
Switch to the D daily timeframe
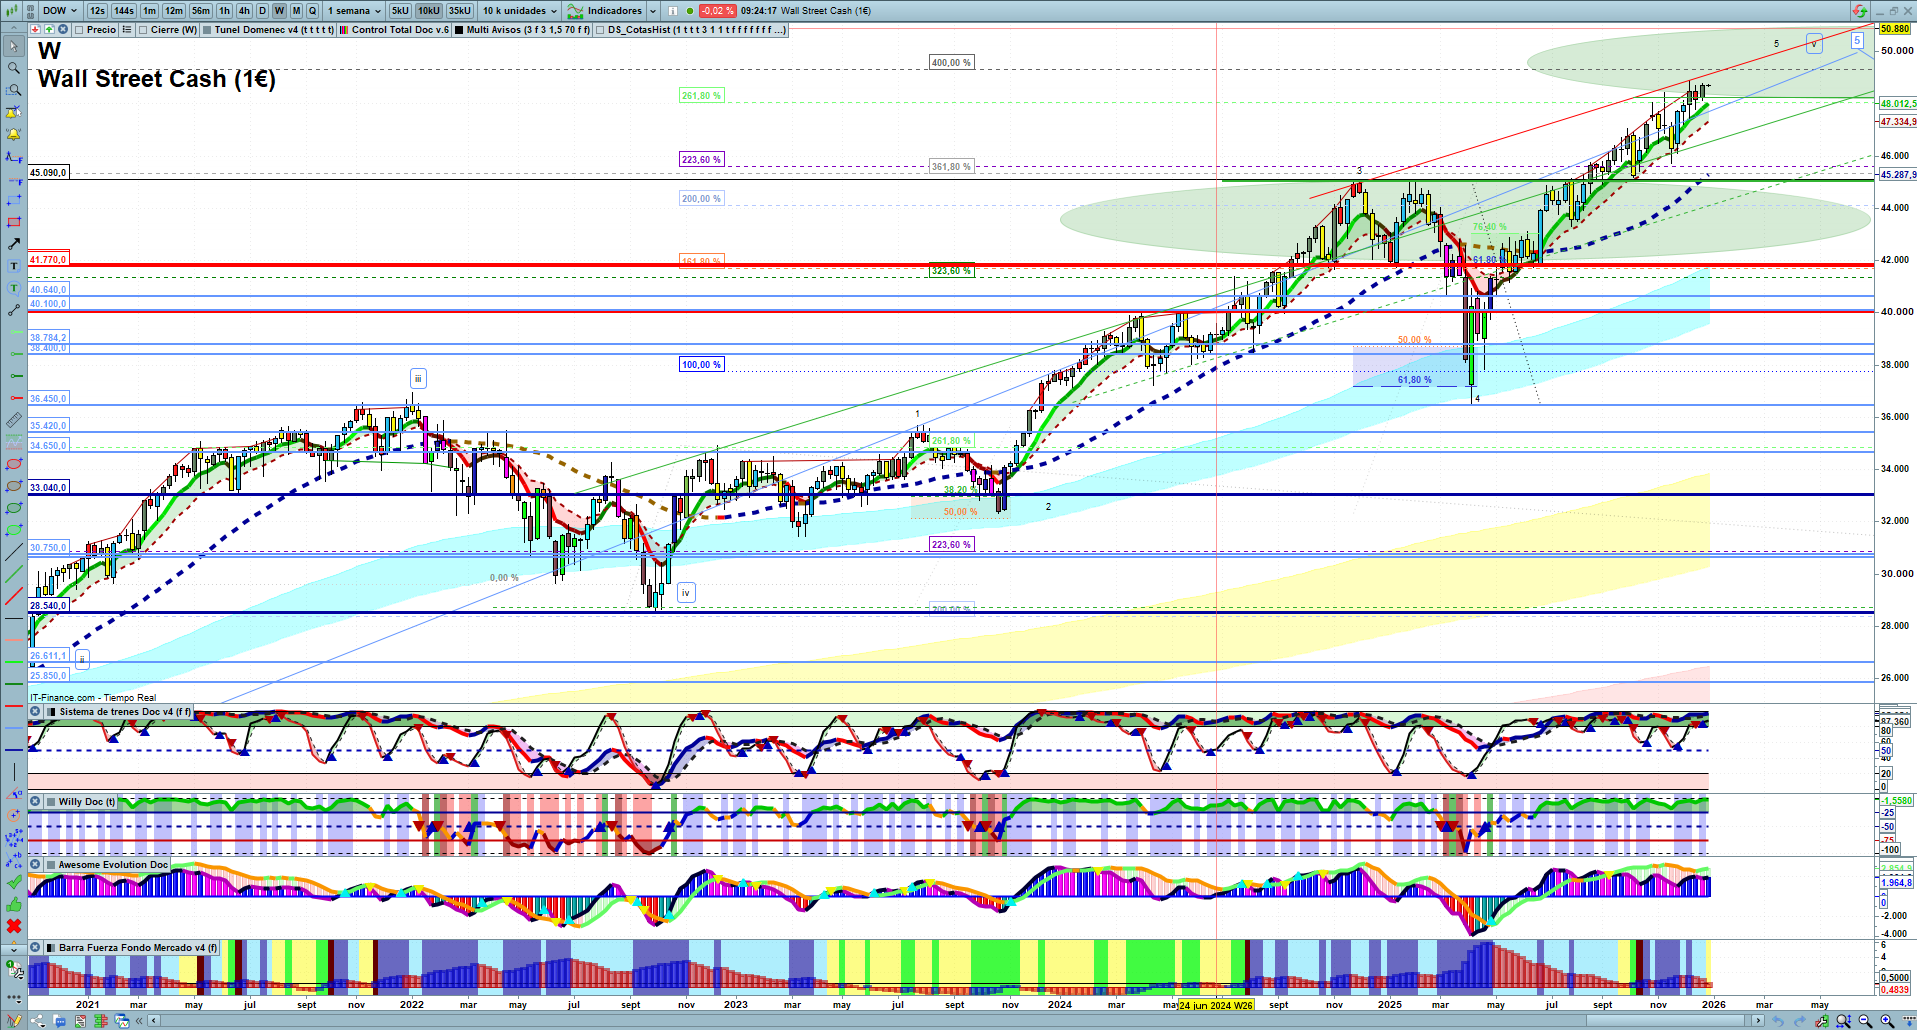click(x=262, y=11)
